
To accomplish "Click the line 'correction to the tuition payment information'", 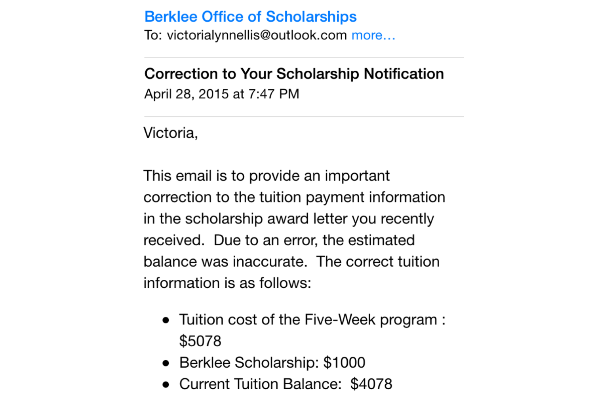I will pos(294,197).
